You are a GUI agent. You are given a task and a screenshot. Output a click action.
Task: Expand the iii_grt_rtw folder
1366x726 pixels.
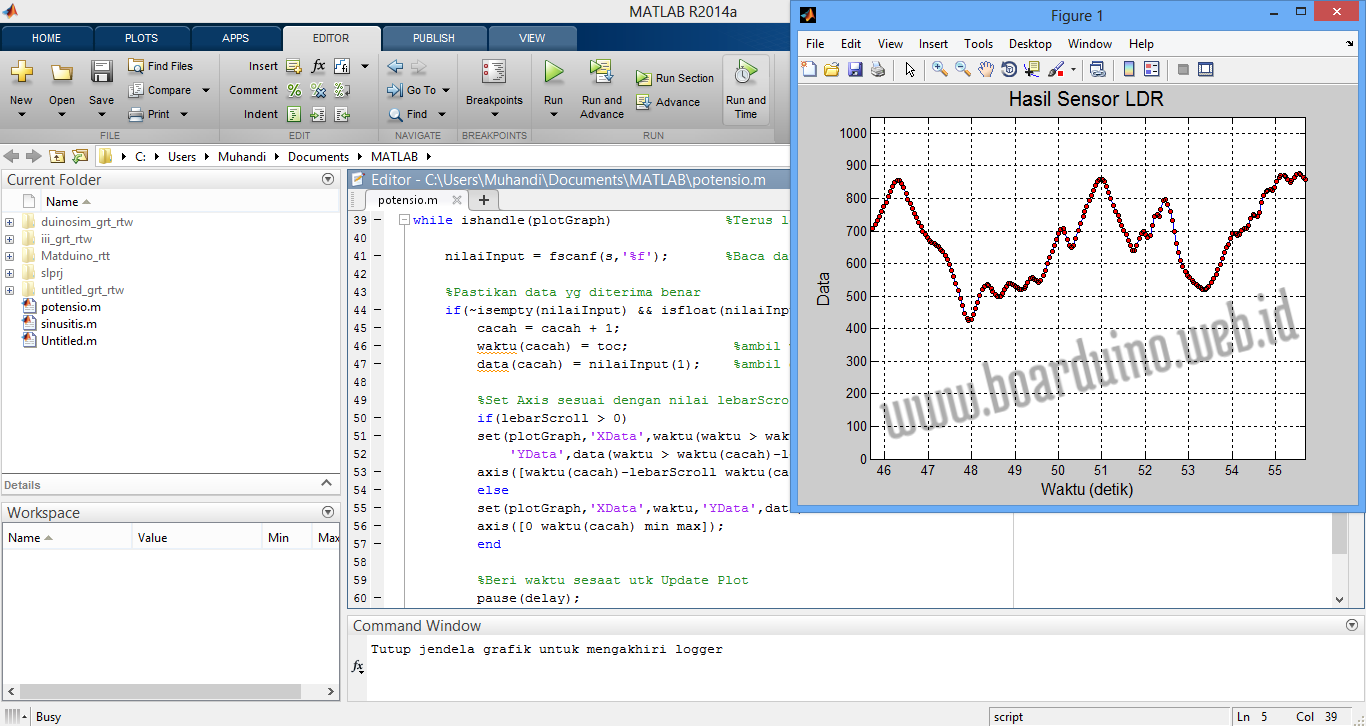10,239
